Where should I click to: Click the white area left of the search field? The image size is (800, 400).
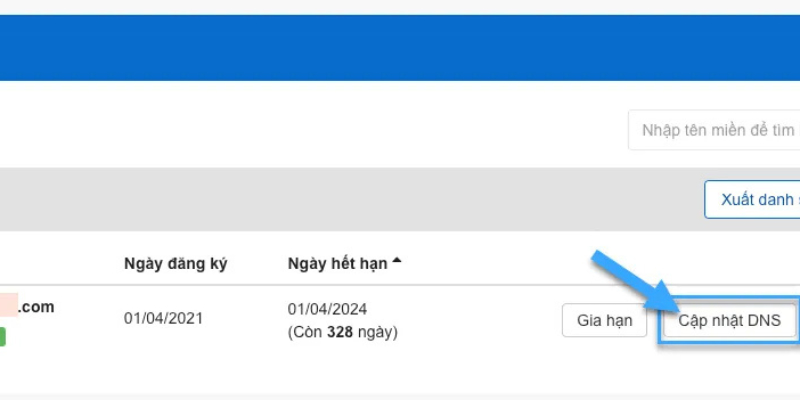(300, 128)
